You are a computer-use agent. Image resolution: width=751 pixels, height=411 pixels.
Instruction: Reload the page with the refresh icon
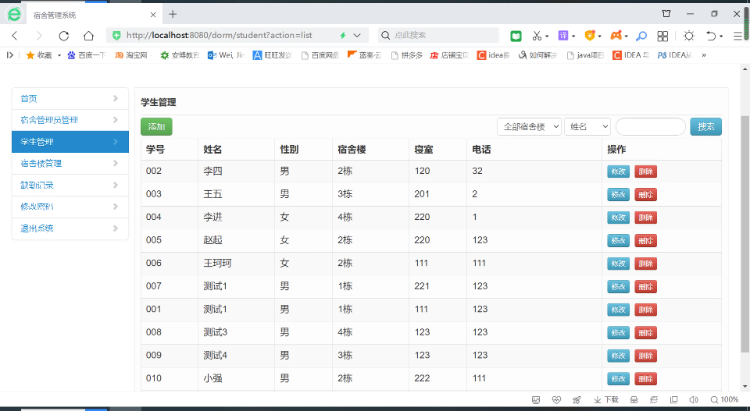[64, 35]
